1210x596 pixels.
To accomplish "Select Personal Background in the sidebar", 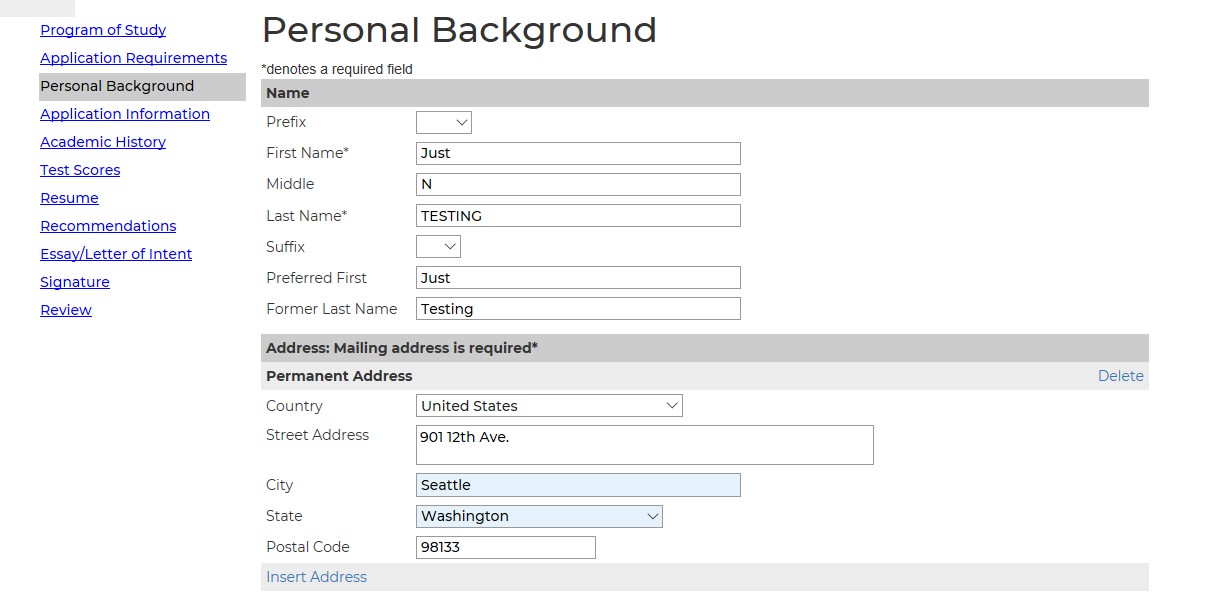I will click(116, 86).
